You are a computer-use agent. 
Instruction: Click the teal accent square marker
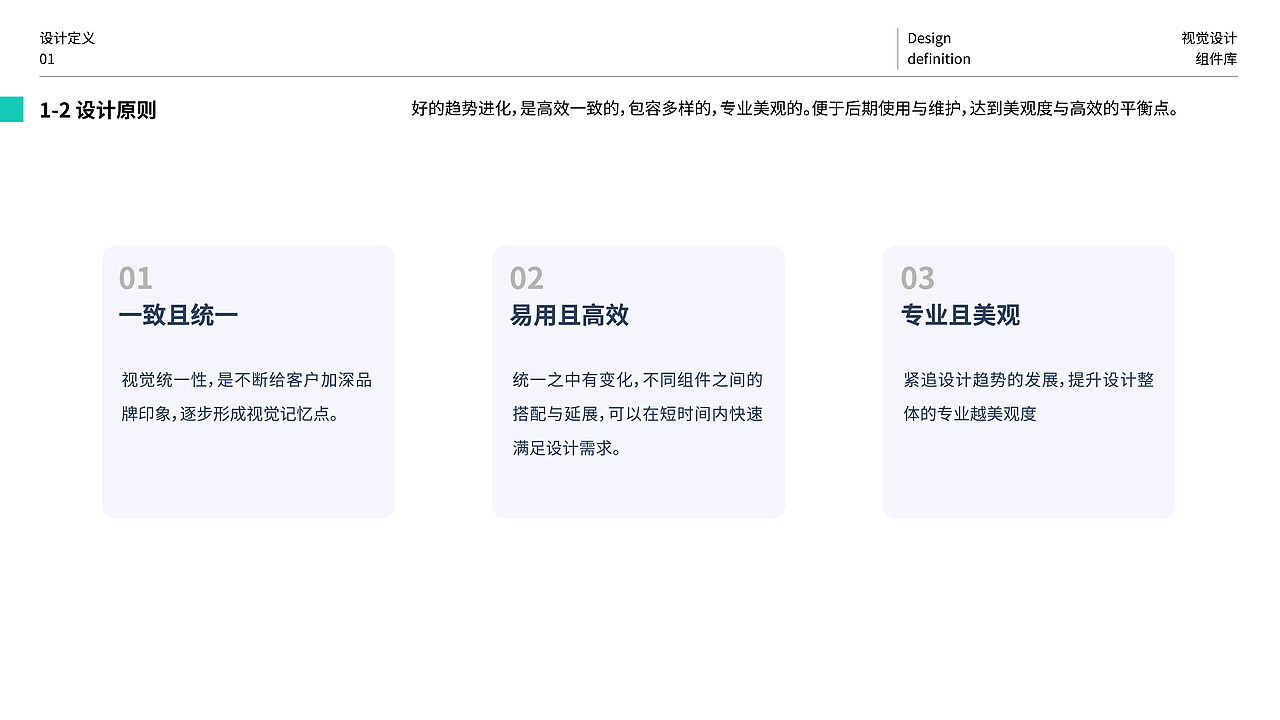(11, 108)
